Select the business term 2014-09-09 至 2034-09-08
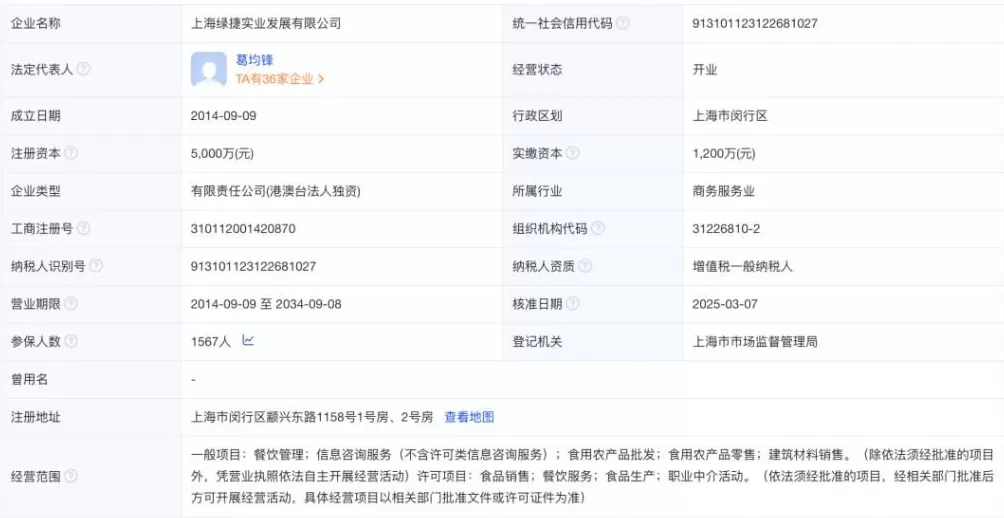1004x518 pixels. [266, 304]
